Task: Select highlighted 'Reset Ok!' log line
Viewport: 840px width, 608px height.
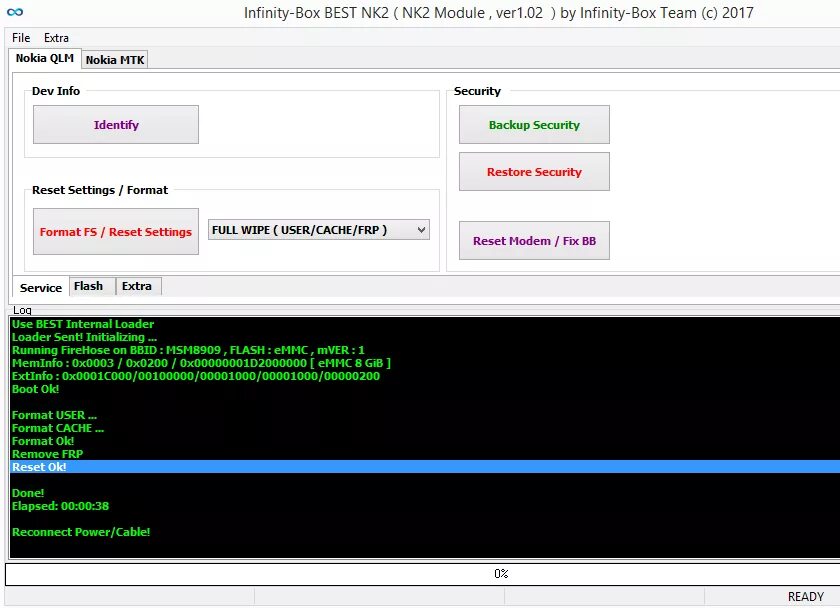Action: pos(425,467)
